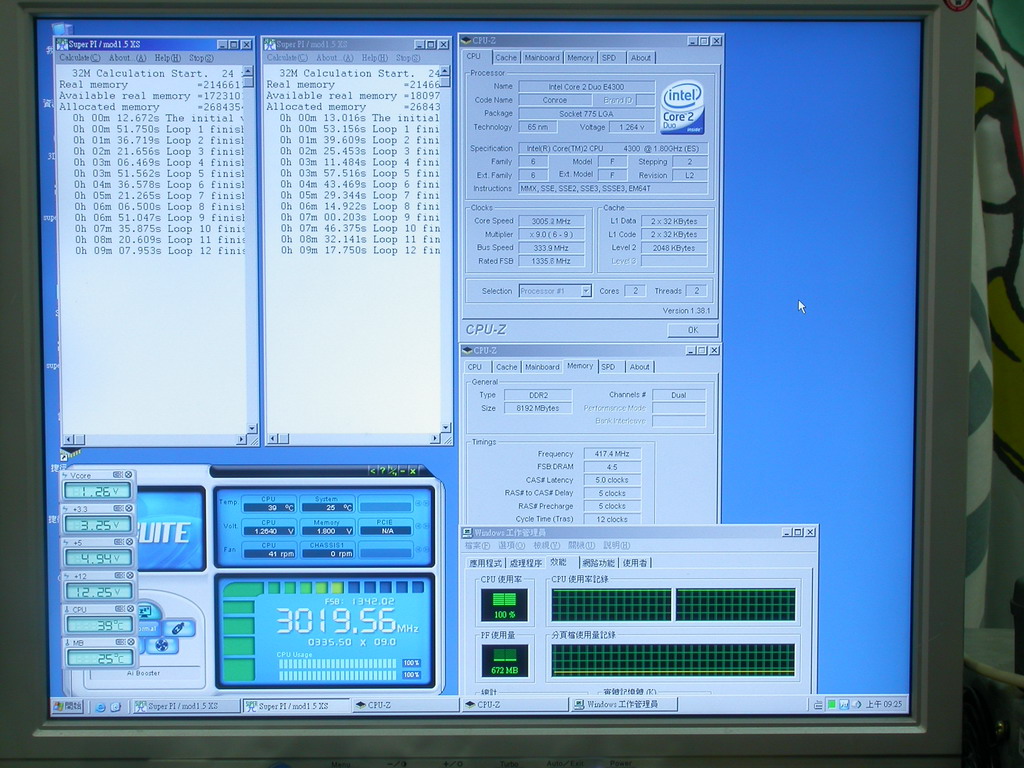Viewport: 1024px width, 768px height.
Task: Click the fan icon in AI Suite
Action: click(x=161, y=646)
